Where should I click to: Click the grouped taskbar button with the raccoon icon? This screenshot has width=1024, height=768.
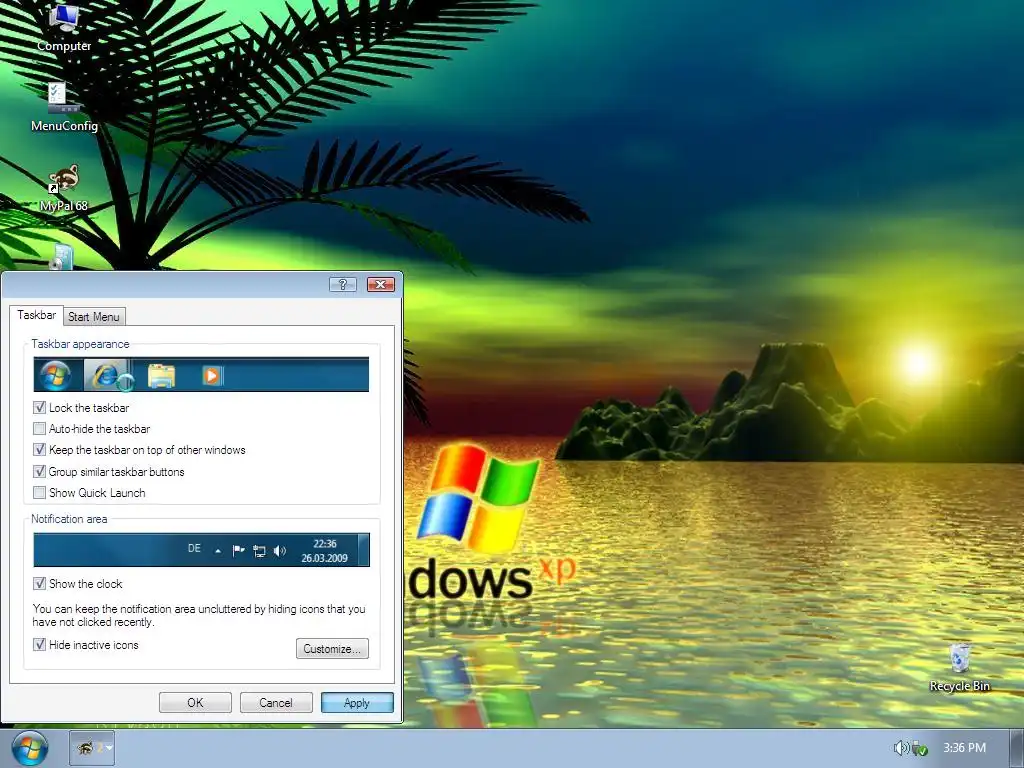coord(92,748)
